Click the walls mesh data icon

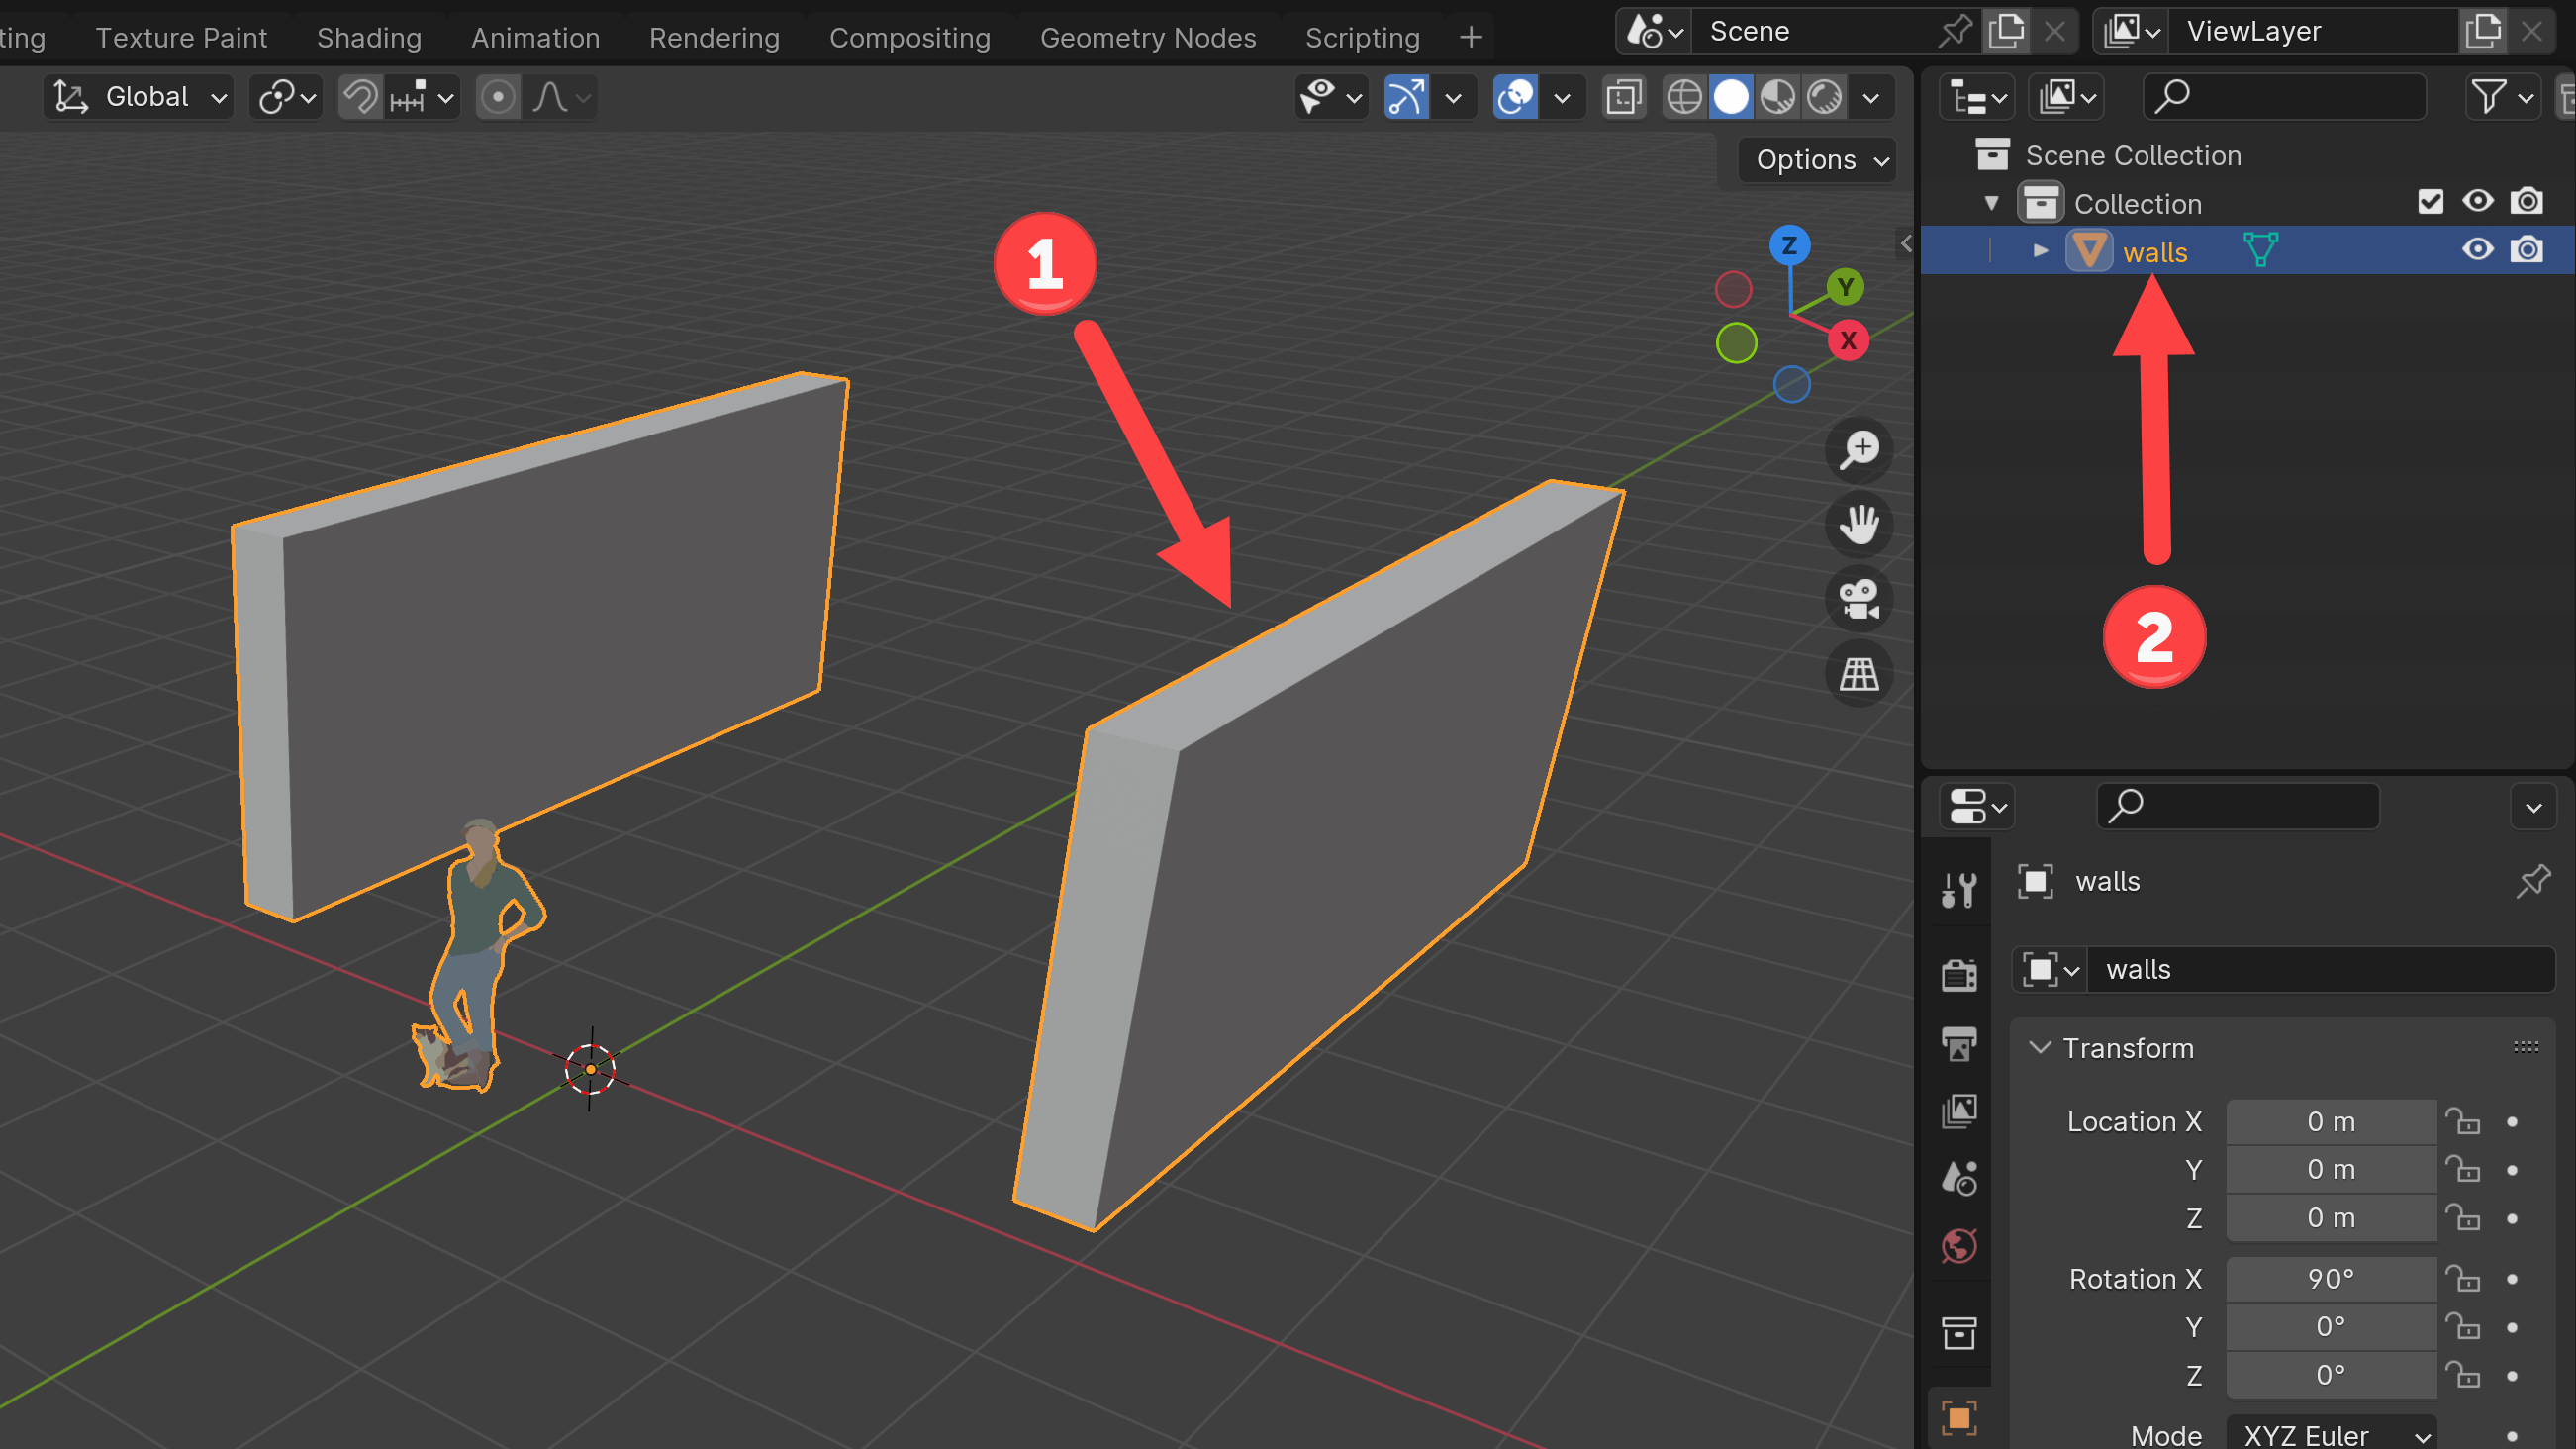point(2260,250)
